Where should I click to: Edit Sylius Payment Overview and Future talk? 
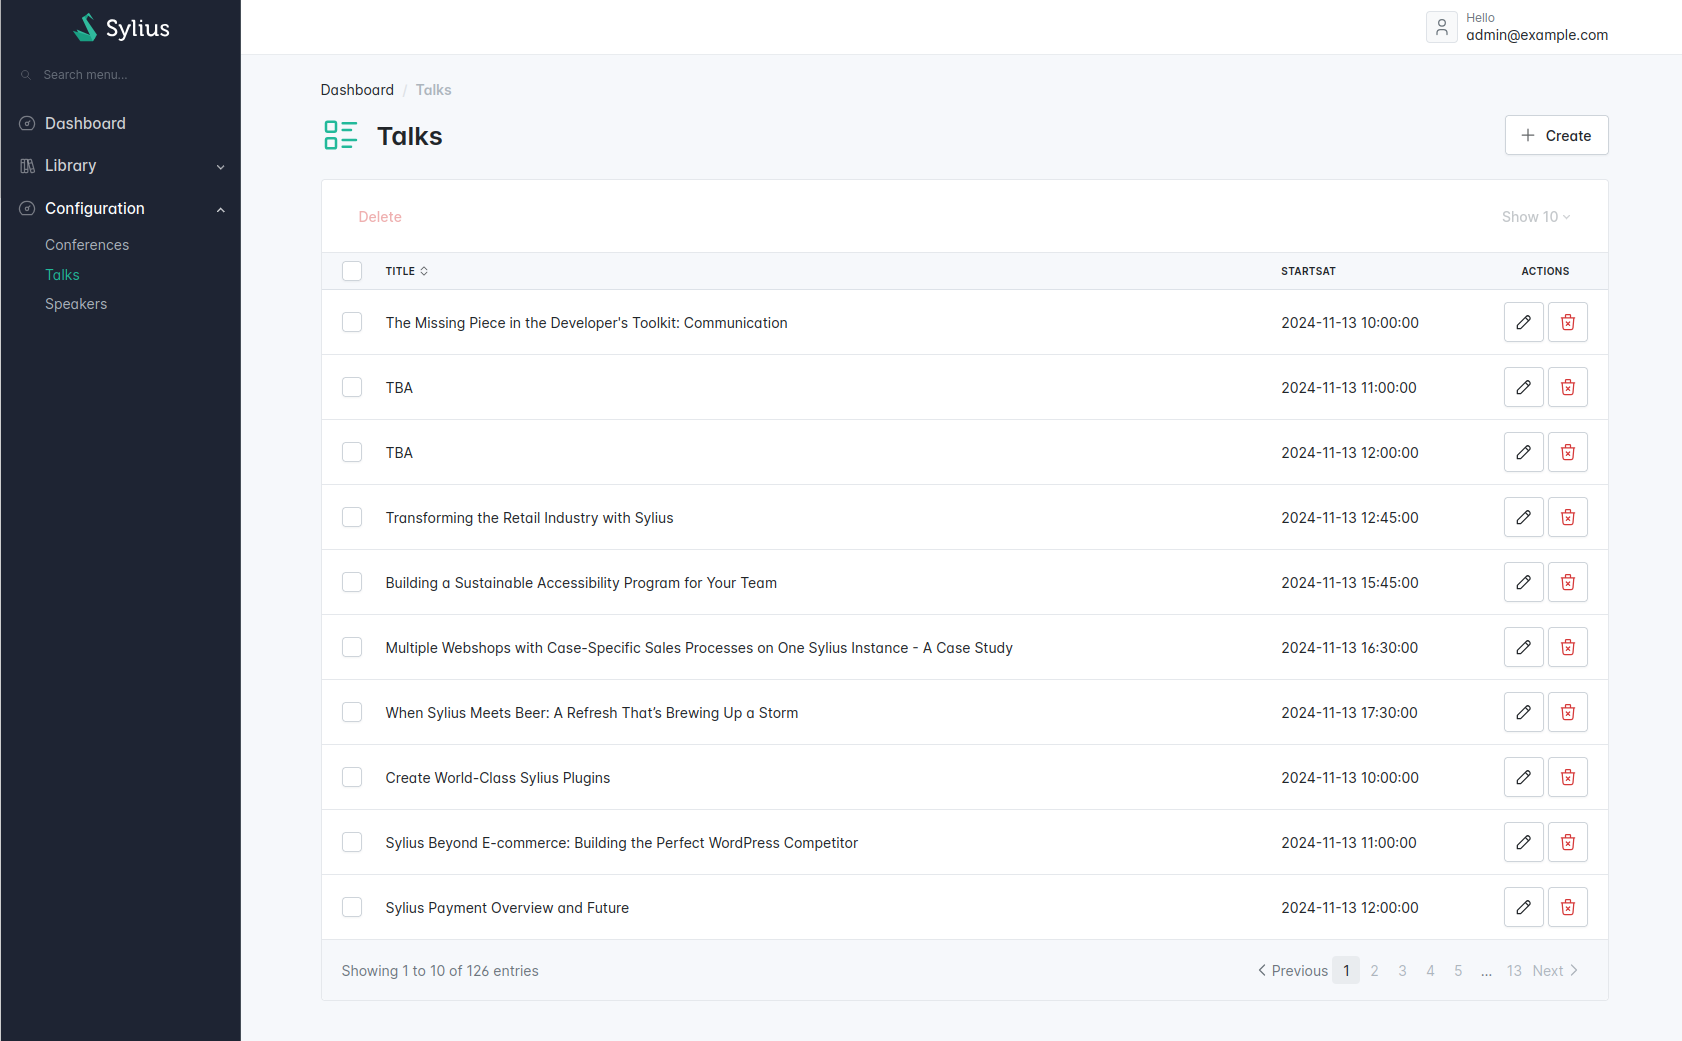pos(1523,907)
